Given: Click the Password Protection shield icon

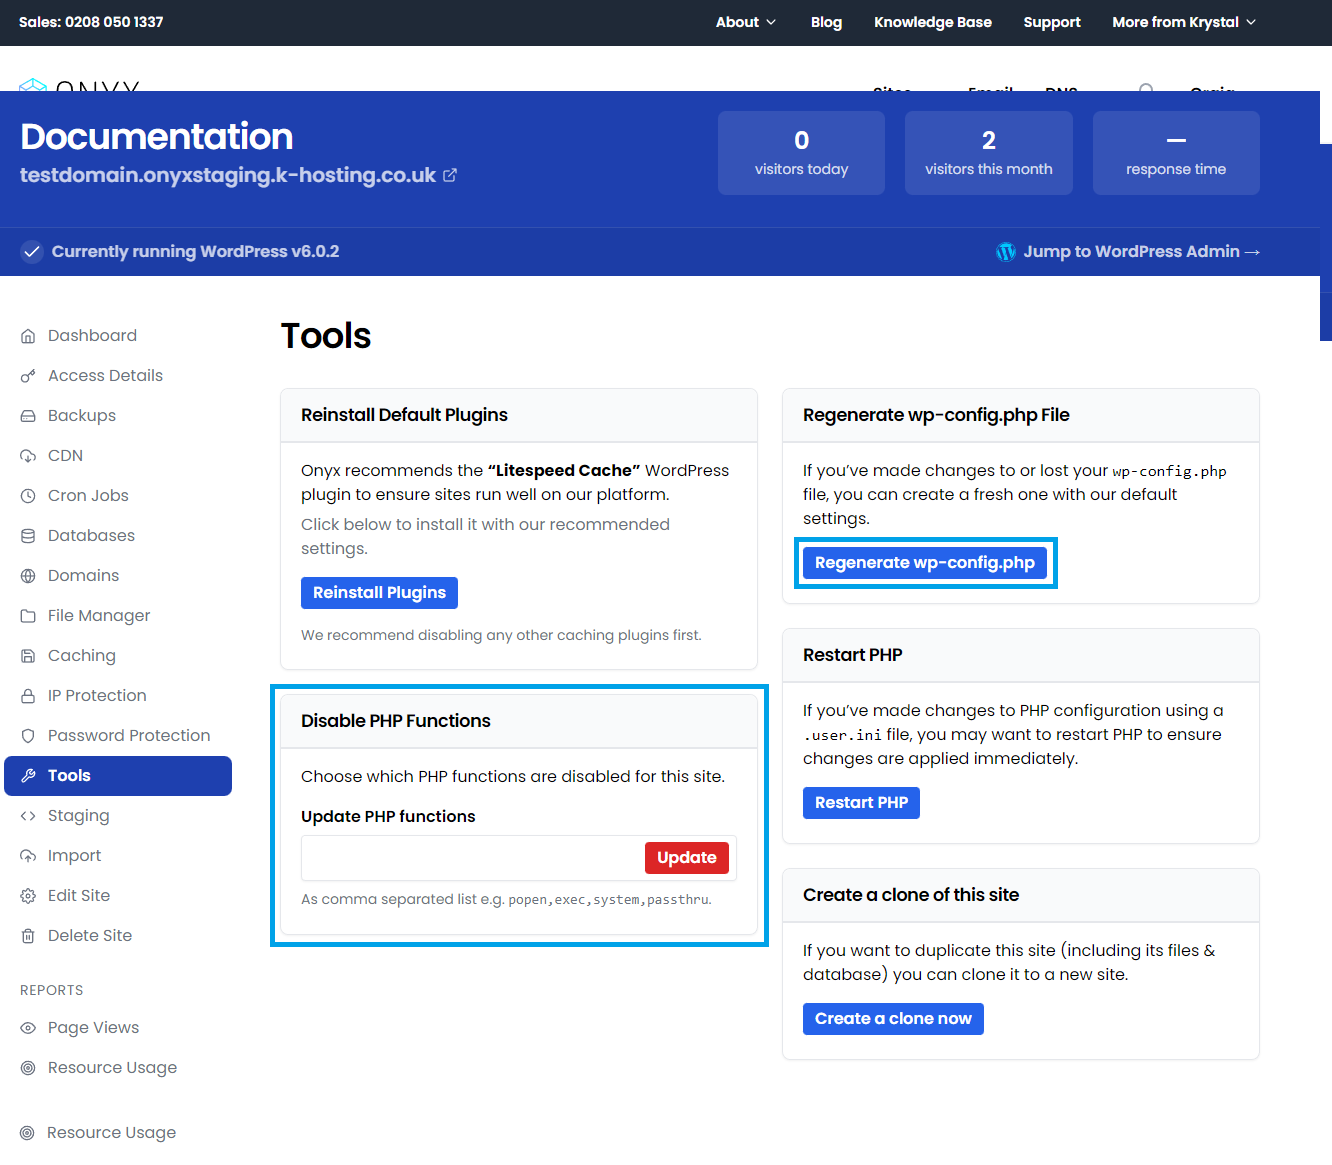Looking at the screenshot, I should 28,736.
